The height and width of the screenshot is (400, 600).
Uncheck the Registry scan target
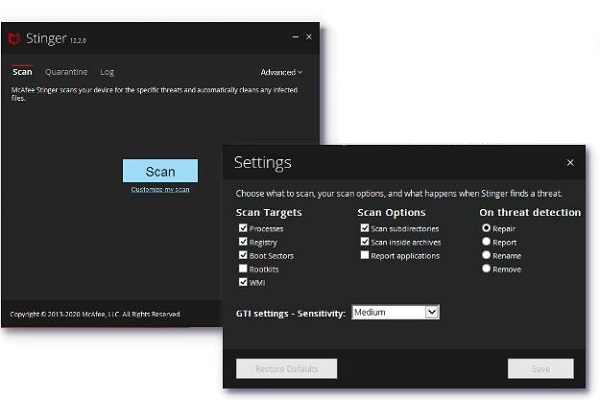[x=243, y=242]
